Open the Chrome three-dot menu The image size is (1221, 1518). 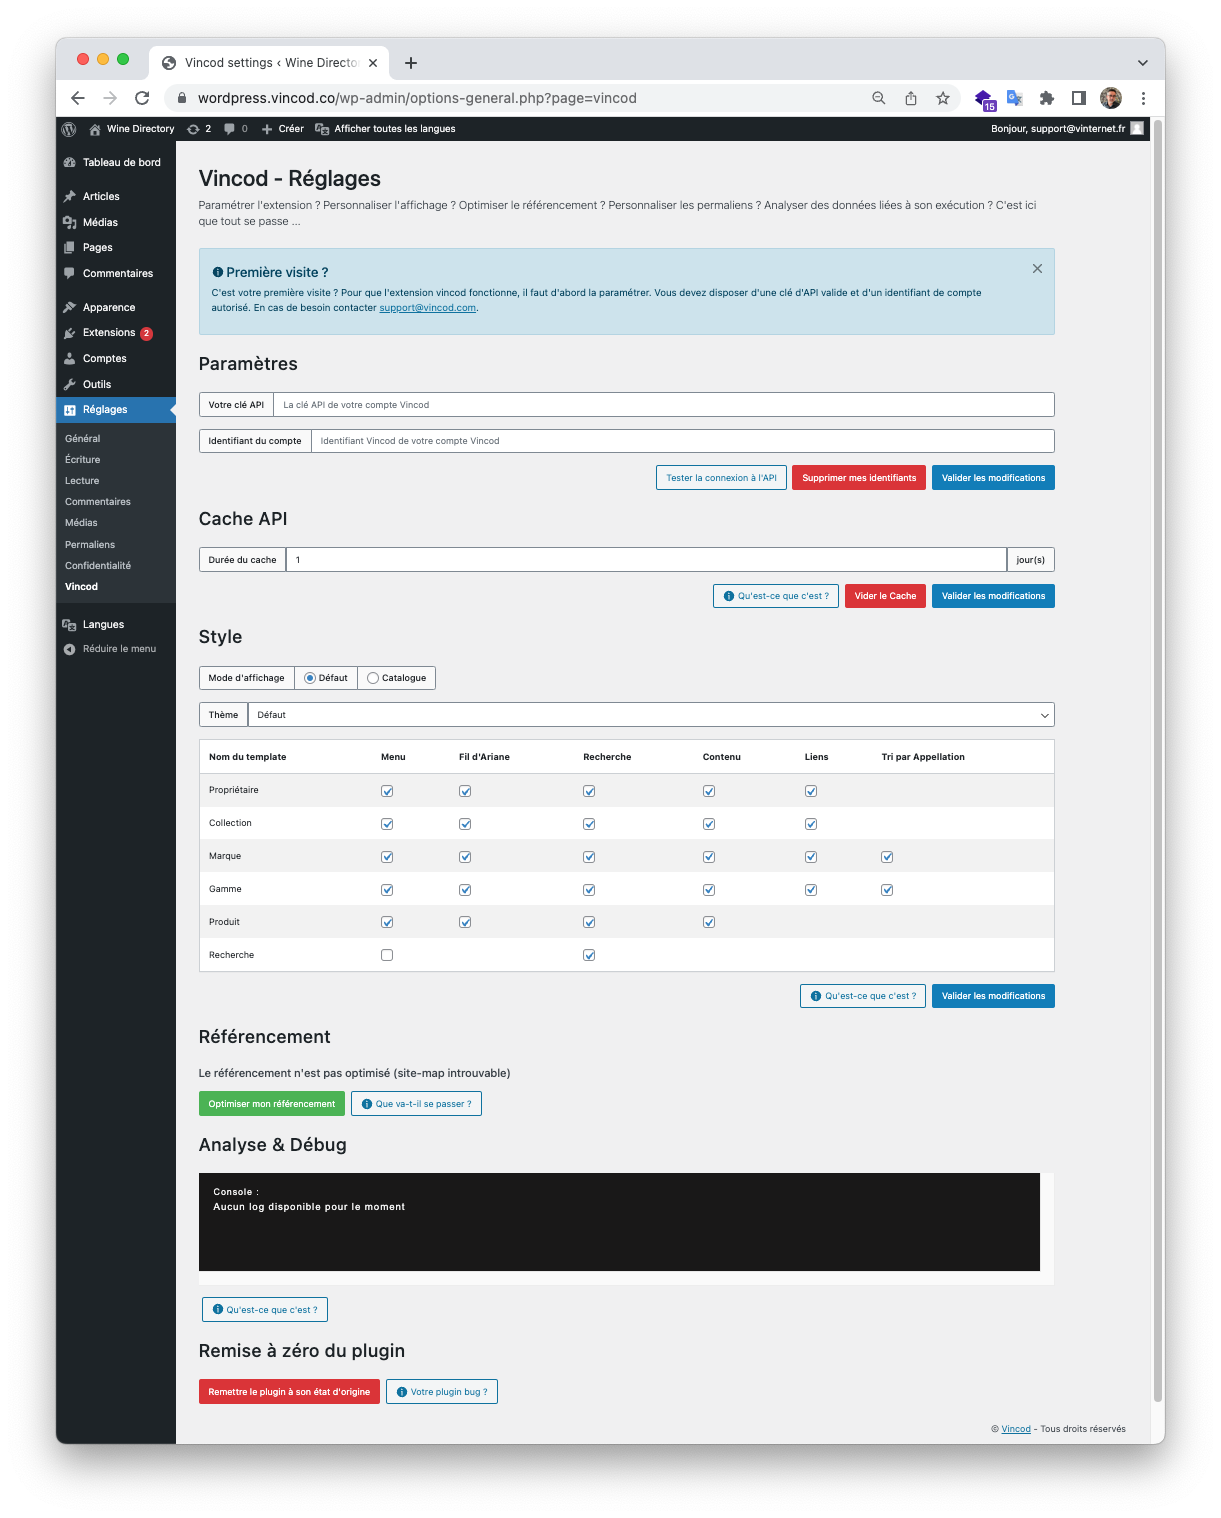click(x=1143, y=98)
